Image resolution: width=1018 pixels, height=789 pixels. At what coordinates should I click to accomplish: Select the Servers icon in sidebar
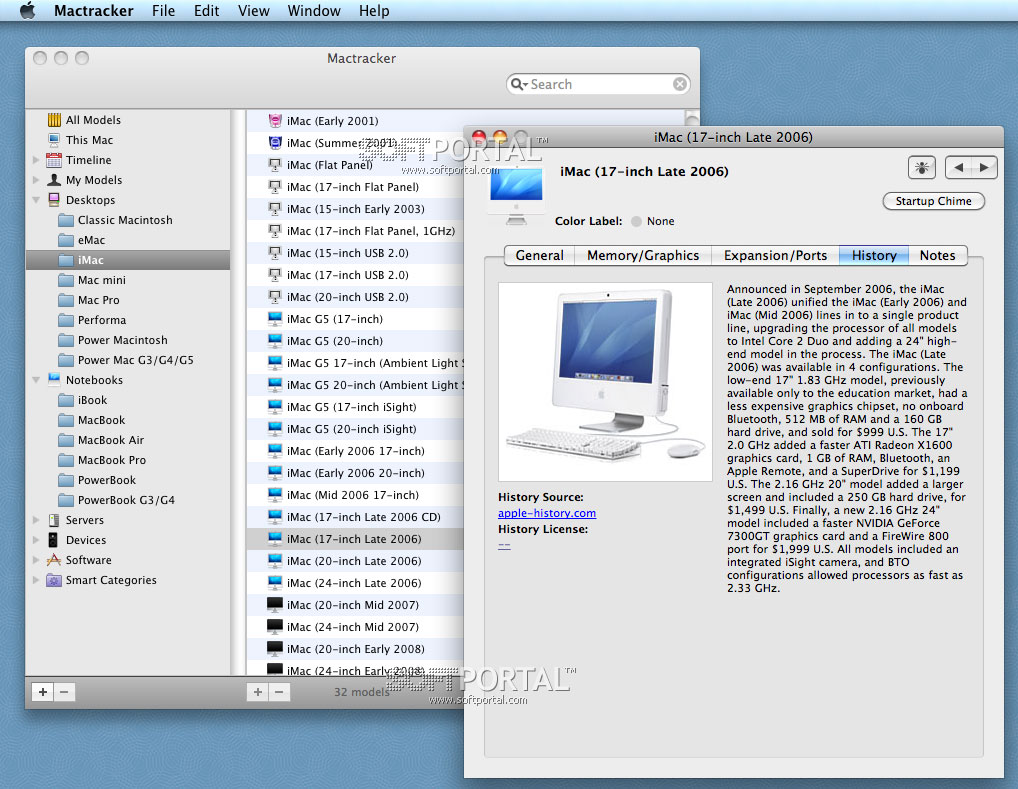click(54, 520)
